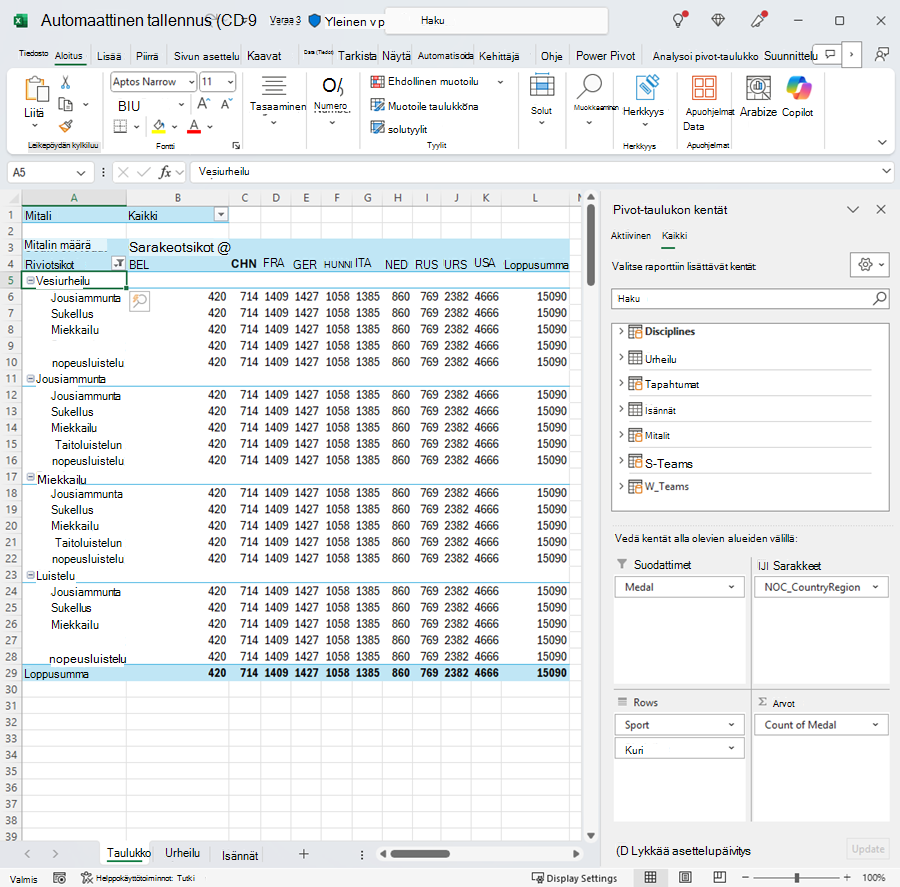
Task: Switch to the Urheilu sheet tab
Action: click(x=183, y=853)
